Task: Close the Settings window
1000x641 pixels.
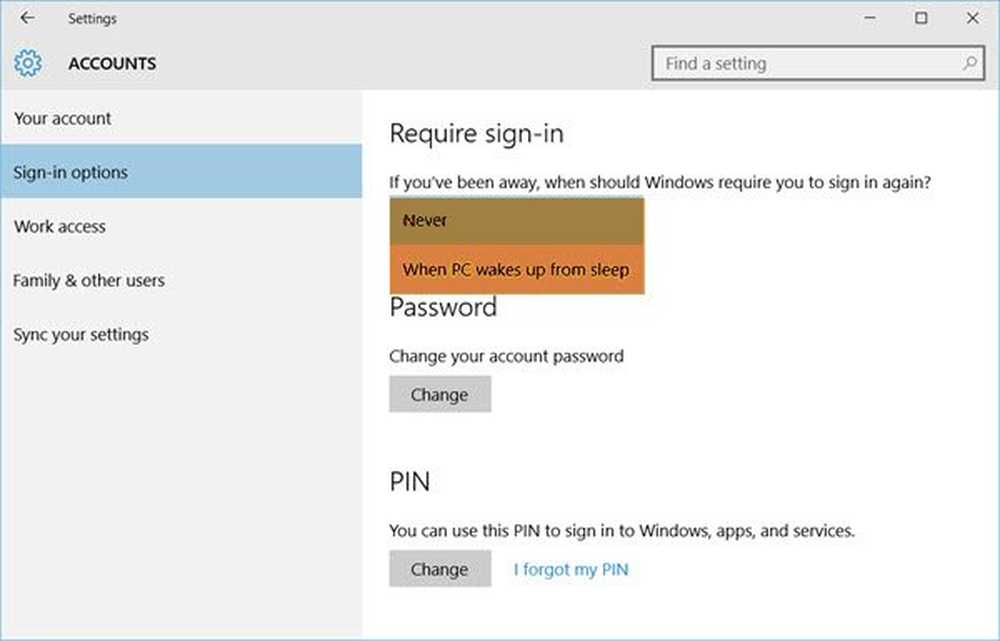Action: tap(973, 18)
